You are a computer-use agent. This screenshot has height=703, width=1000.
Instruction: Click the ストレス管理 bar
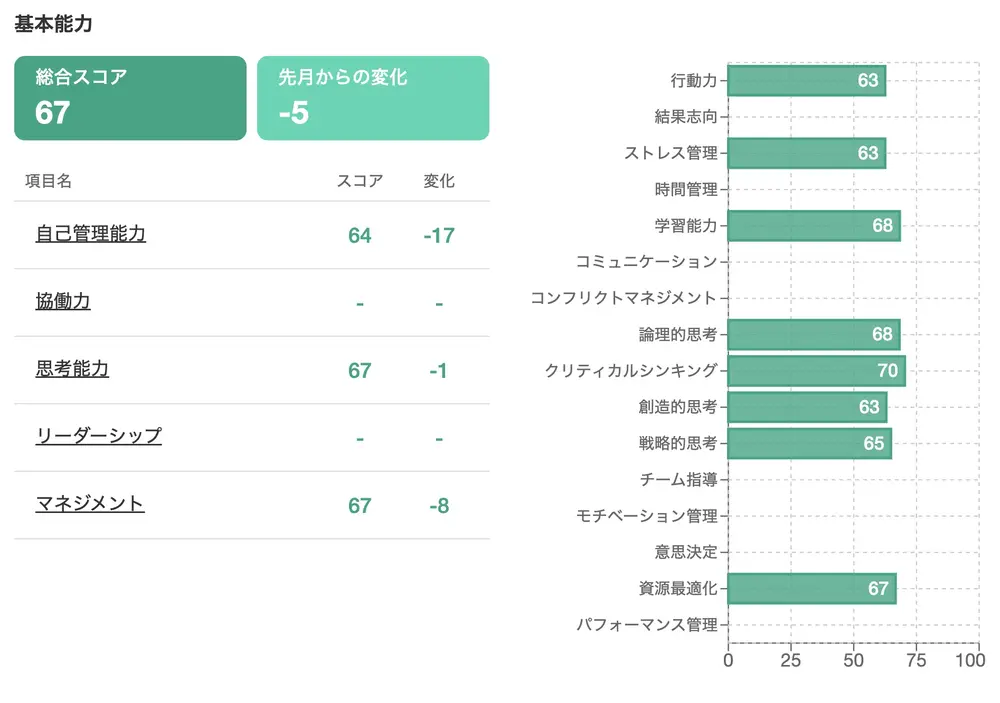click(806, 153)
